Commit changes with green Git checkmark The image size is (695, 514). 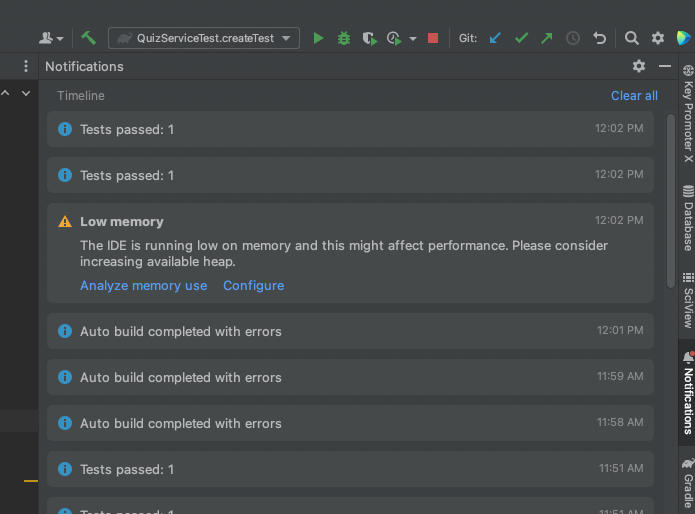tap(521, 38)
